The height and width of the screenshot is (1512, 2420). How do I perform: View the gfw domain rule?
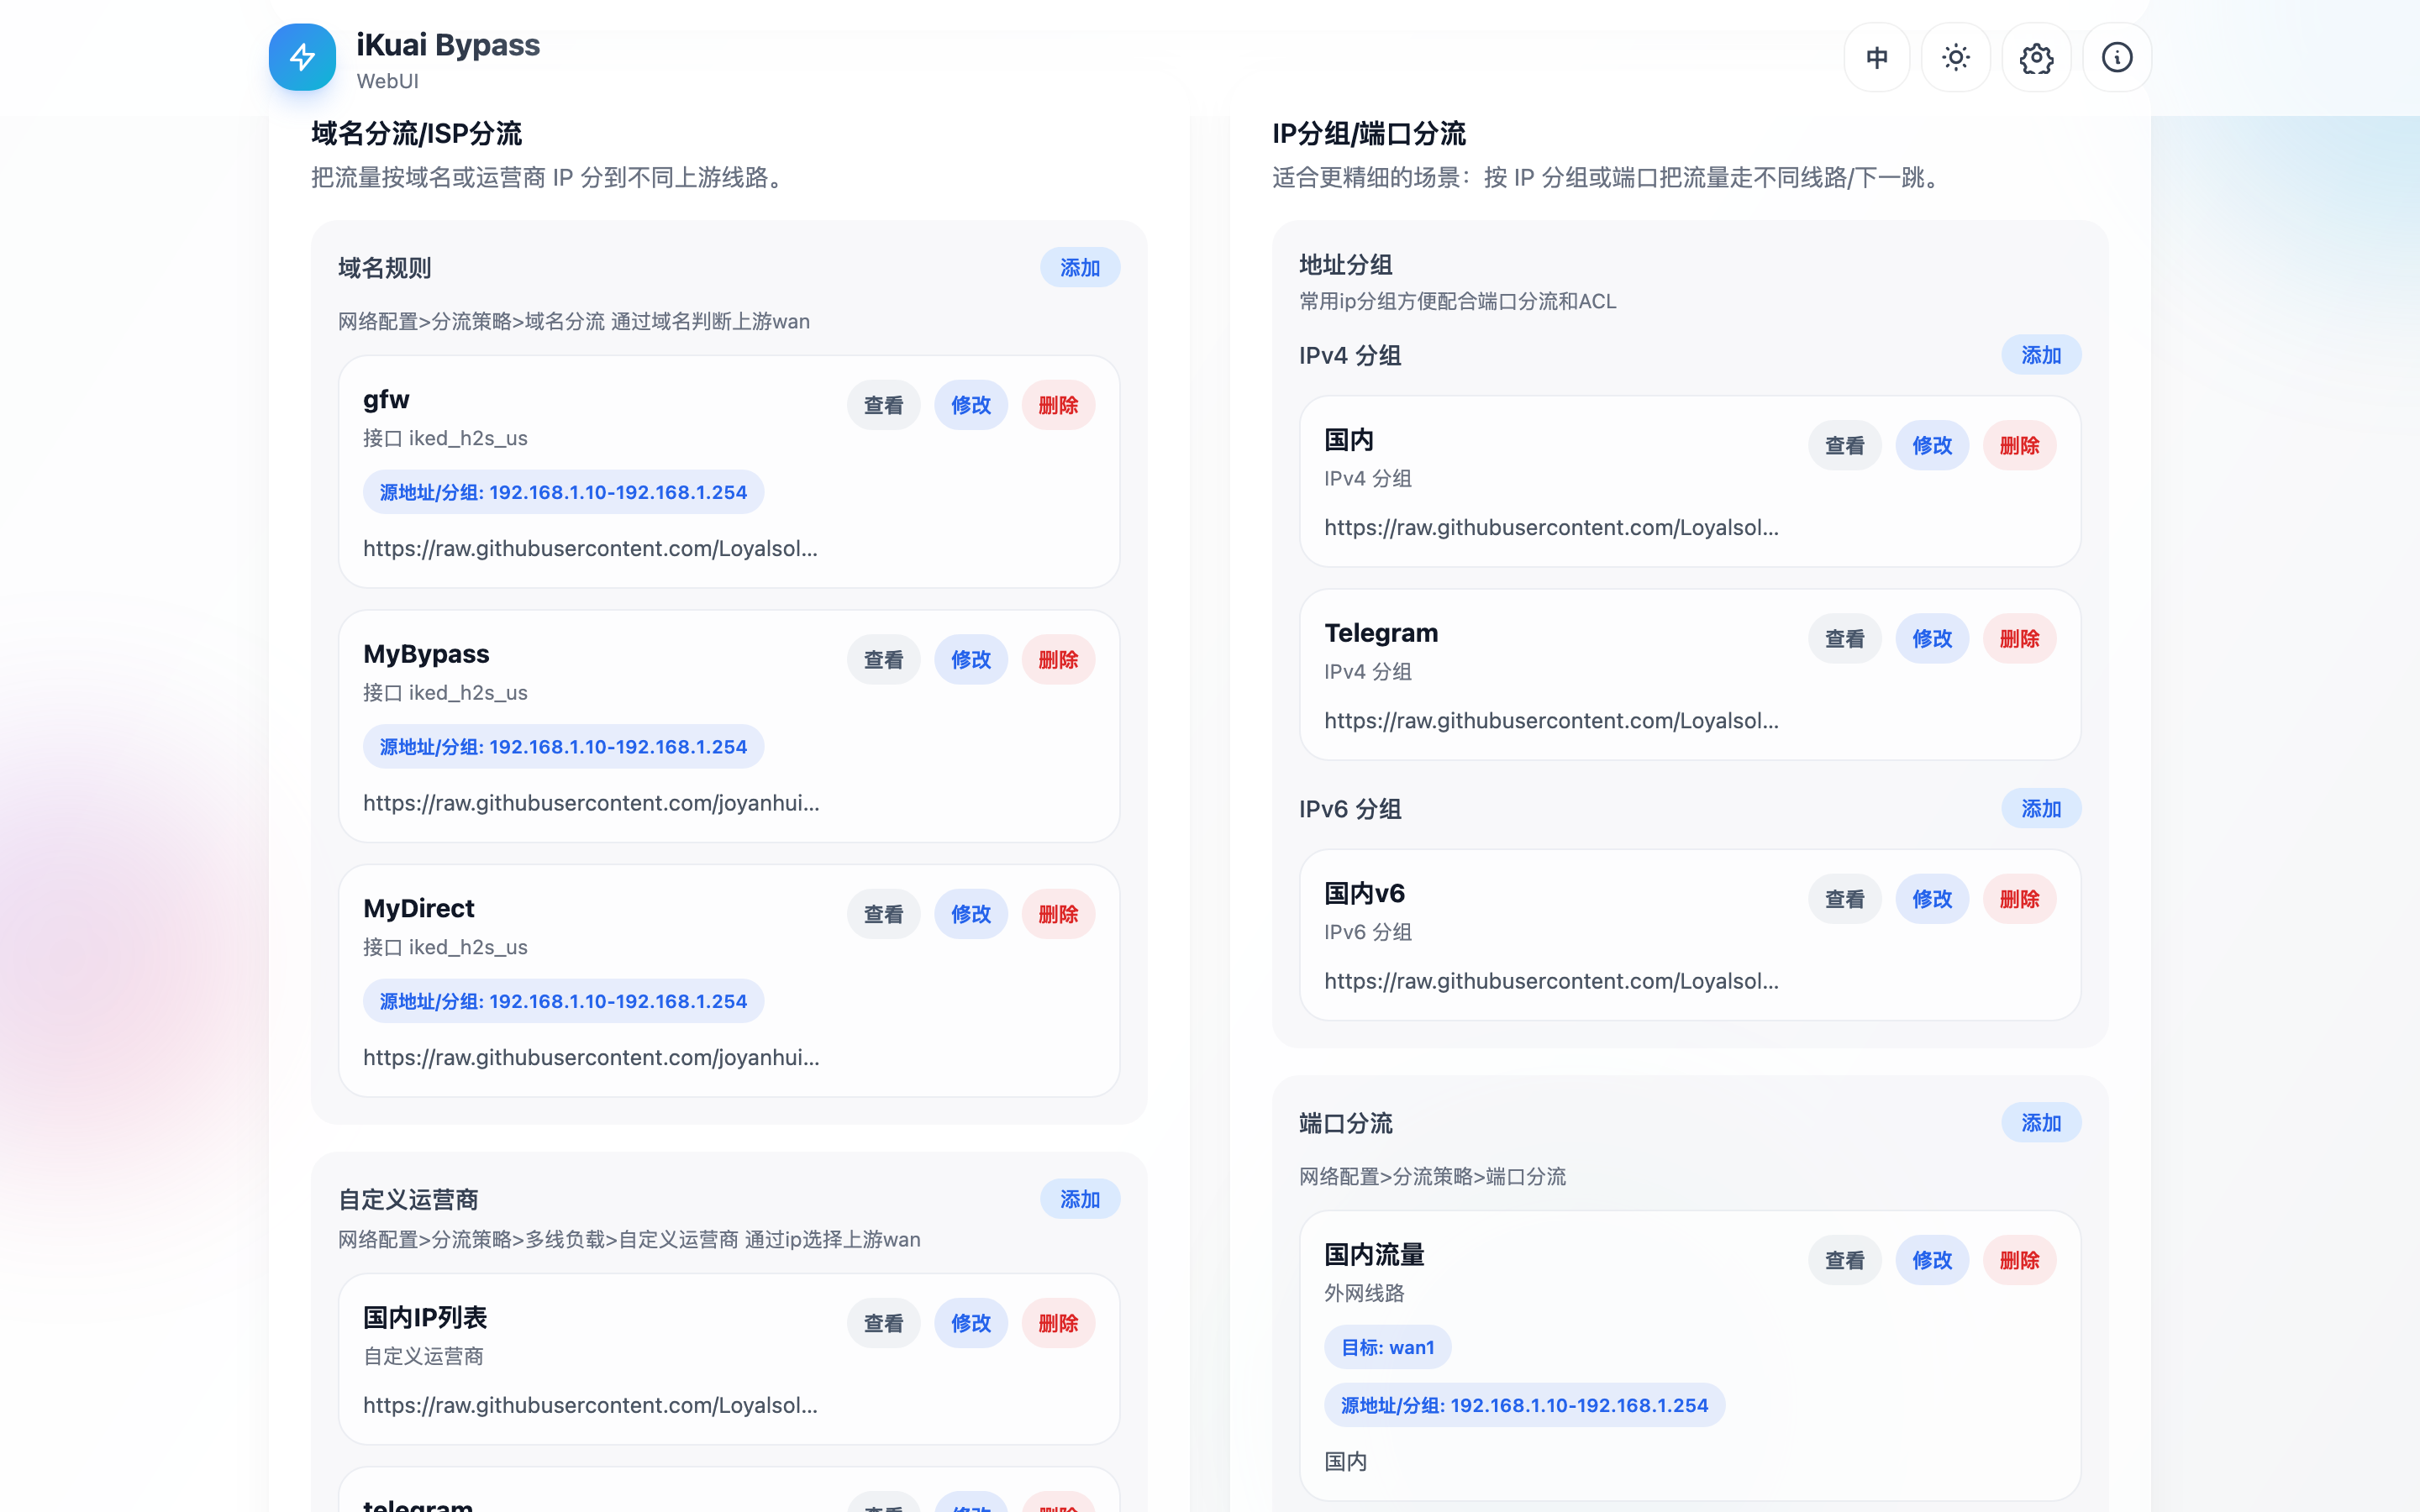(x=883, y=405)
